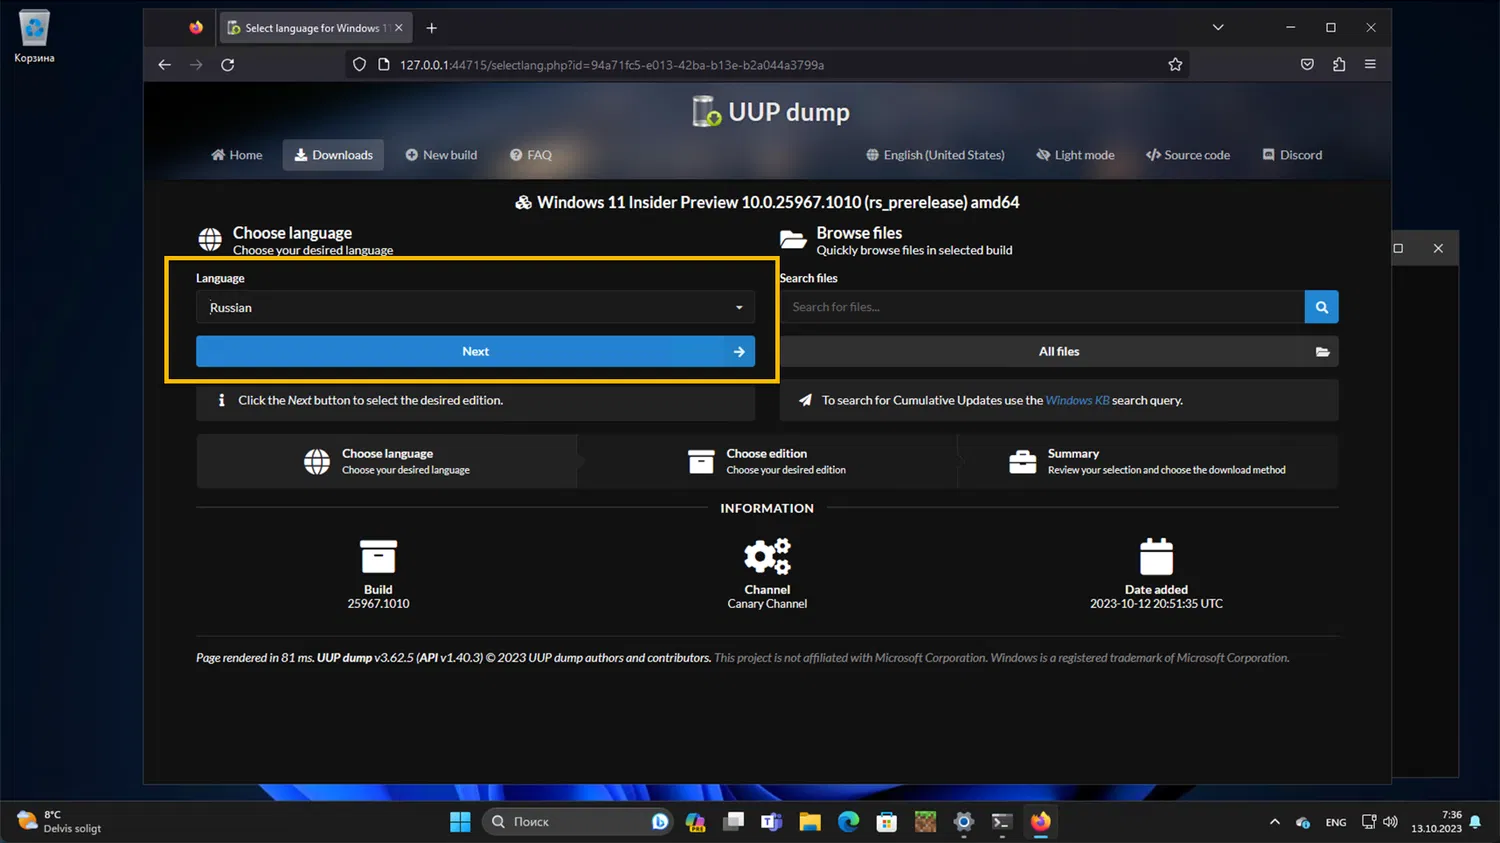Viewport: 1500px width, 843px height.
Task: Switch the ENG input language
Action: pos(1336,822)
